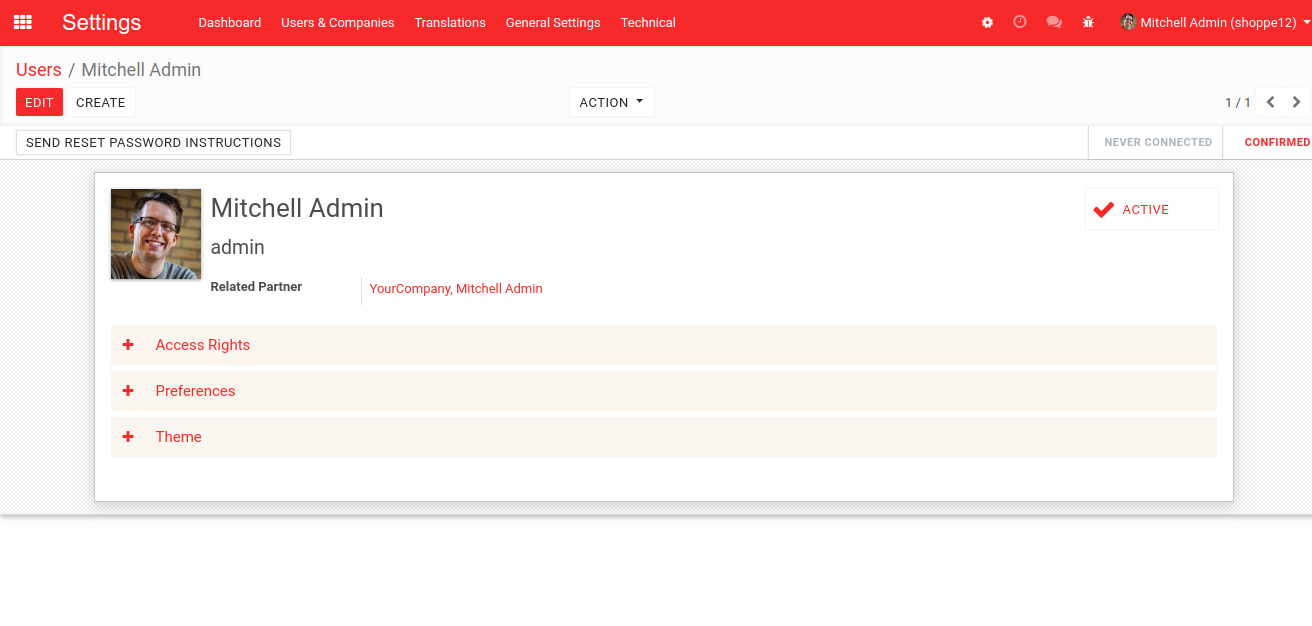Open the activities clock icon
Screen dimensions: 1312x626
point(1020,22)
